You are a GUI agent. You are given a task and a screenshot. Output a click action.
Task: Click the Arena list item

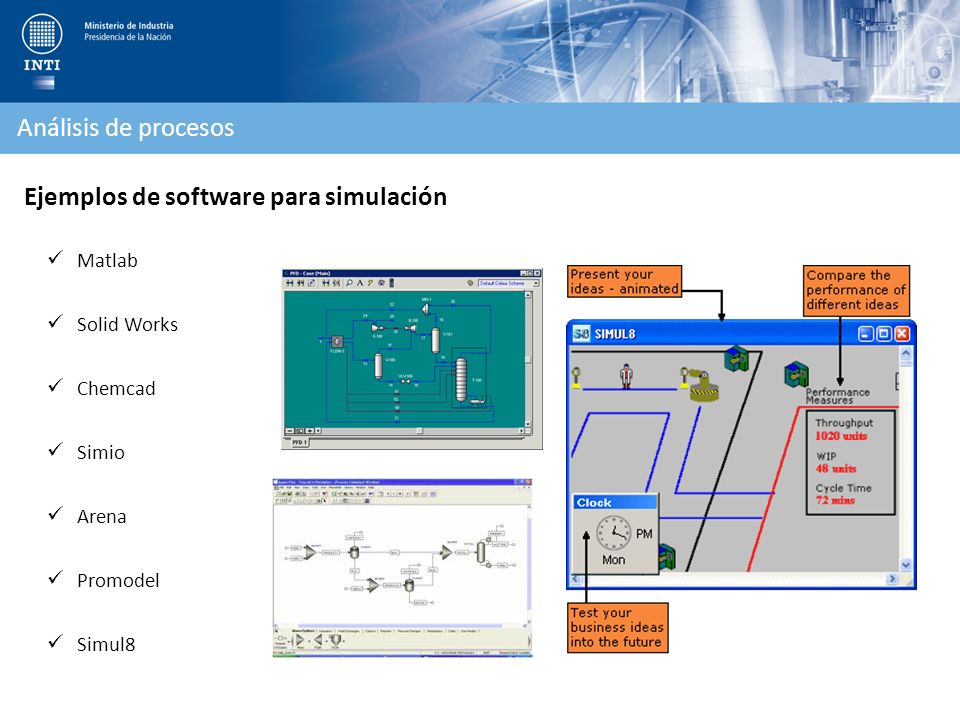click(x=102, y=516)
